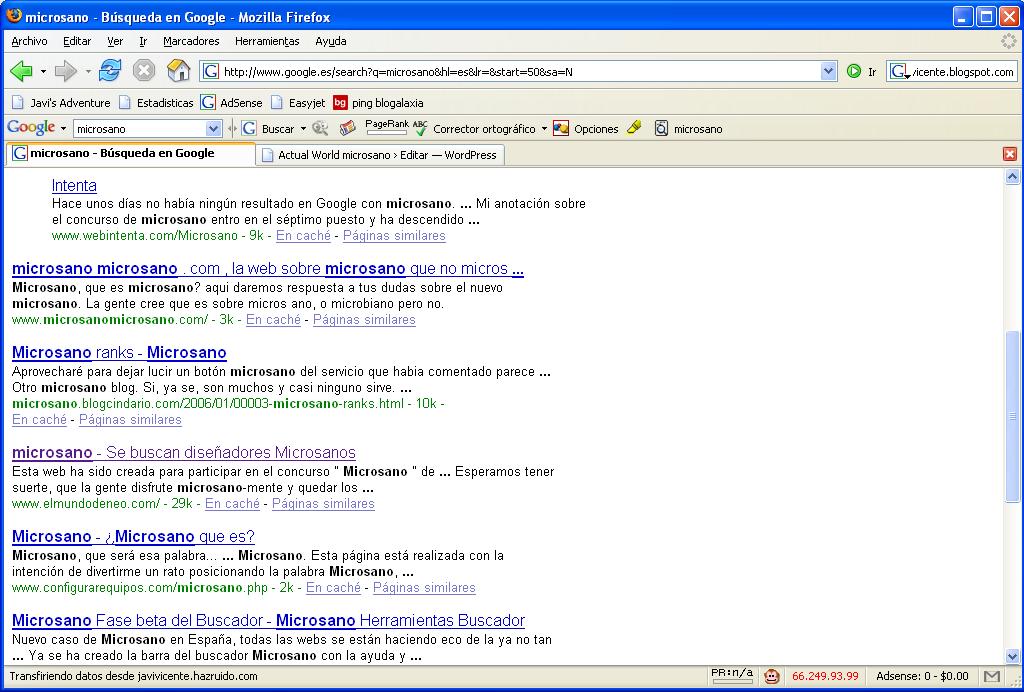Open the Ver menu
The width and height of the screenshot is (1024, 692).
click(x=115, y=41)
